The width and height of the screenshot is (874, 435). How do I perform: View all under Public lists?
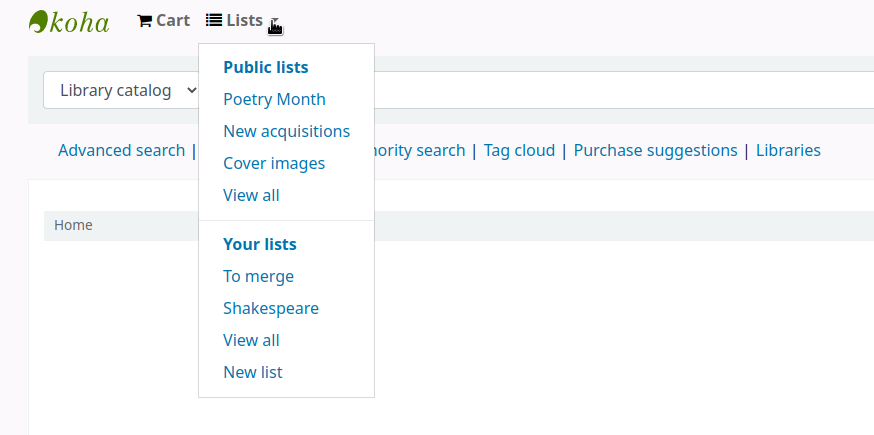coord(251,196)
